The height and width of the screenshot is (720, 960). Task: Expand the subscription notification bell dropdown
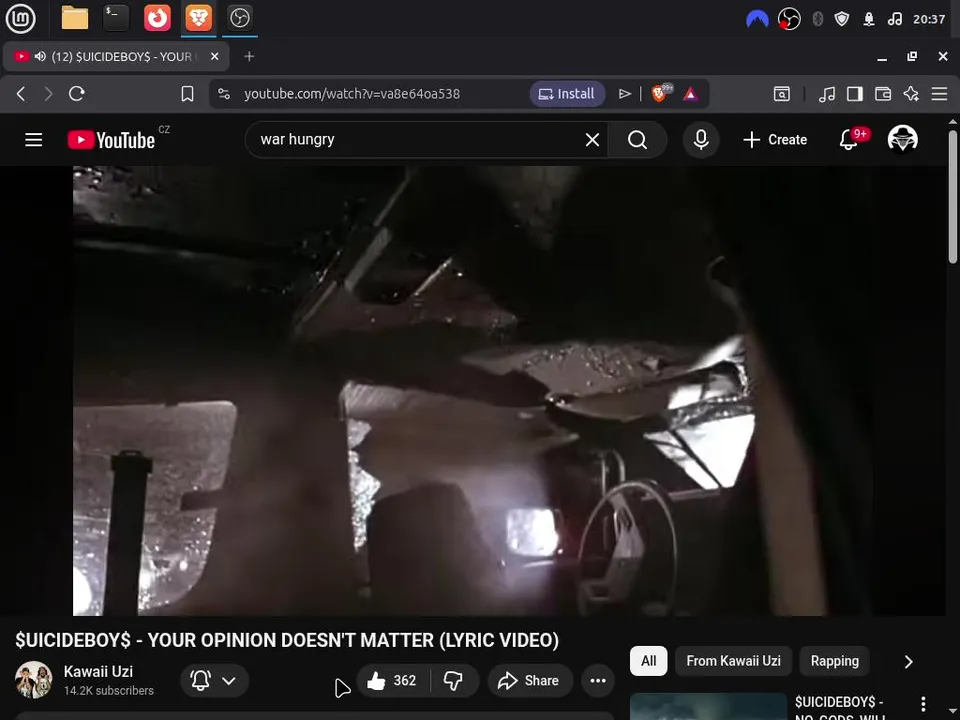[x=214, y=680]
